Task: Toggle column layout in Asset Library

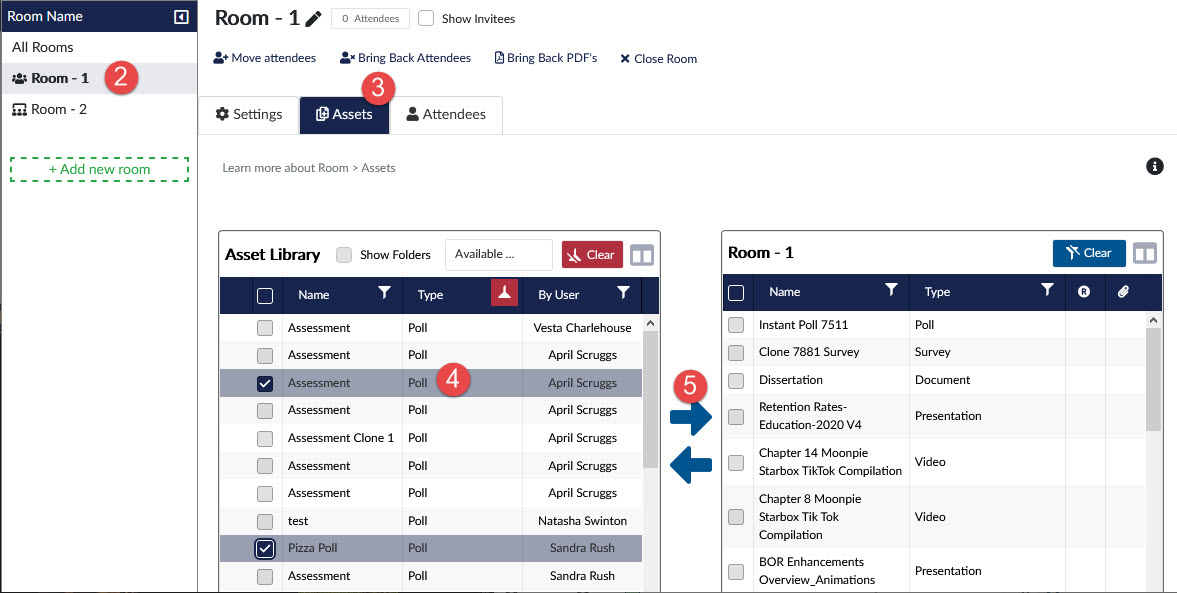Action: (642, 255)
